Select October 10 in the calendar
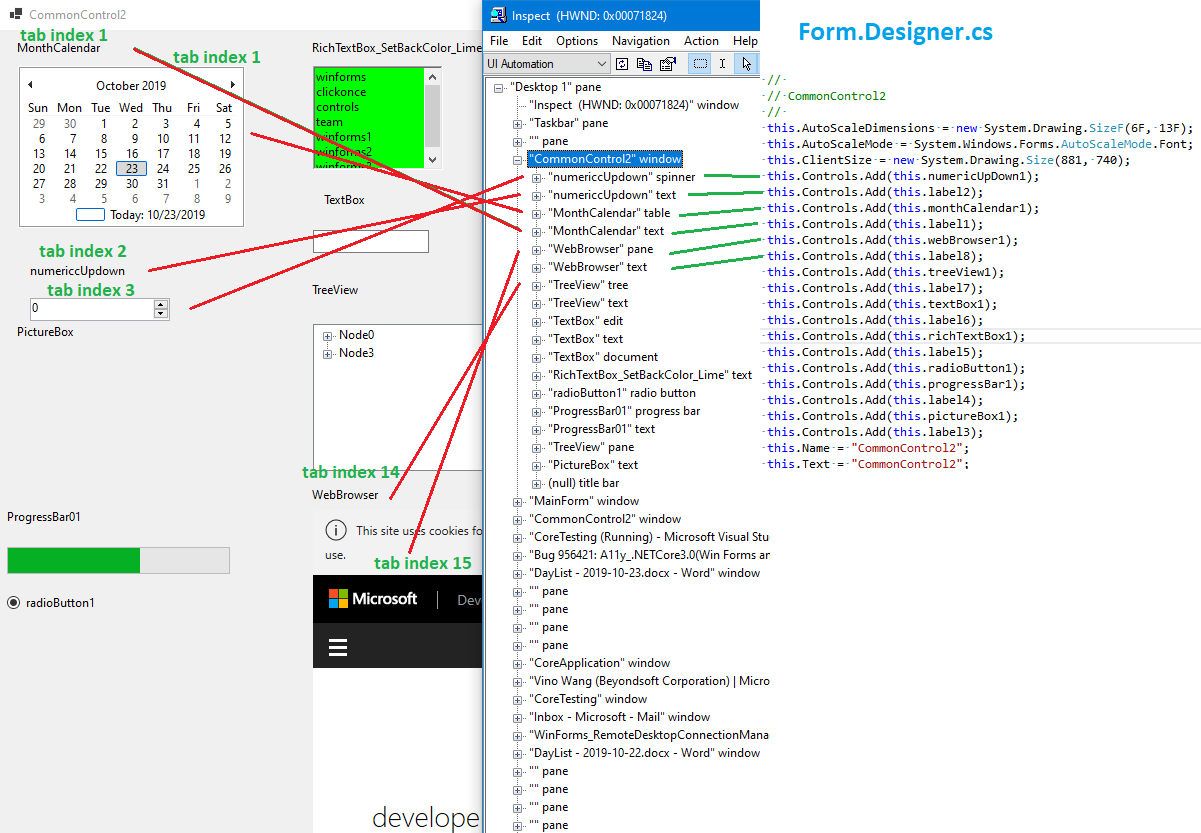Viewport: 1201px width, 833px height. (163, 139)
